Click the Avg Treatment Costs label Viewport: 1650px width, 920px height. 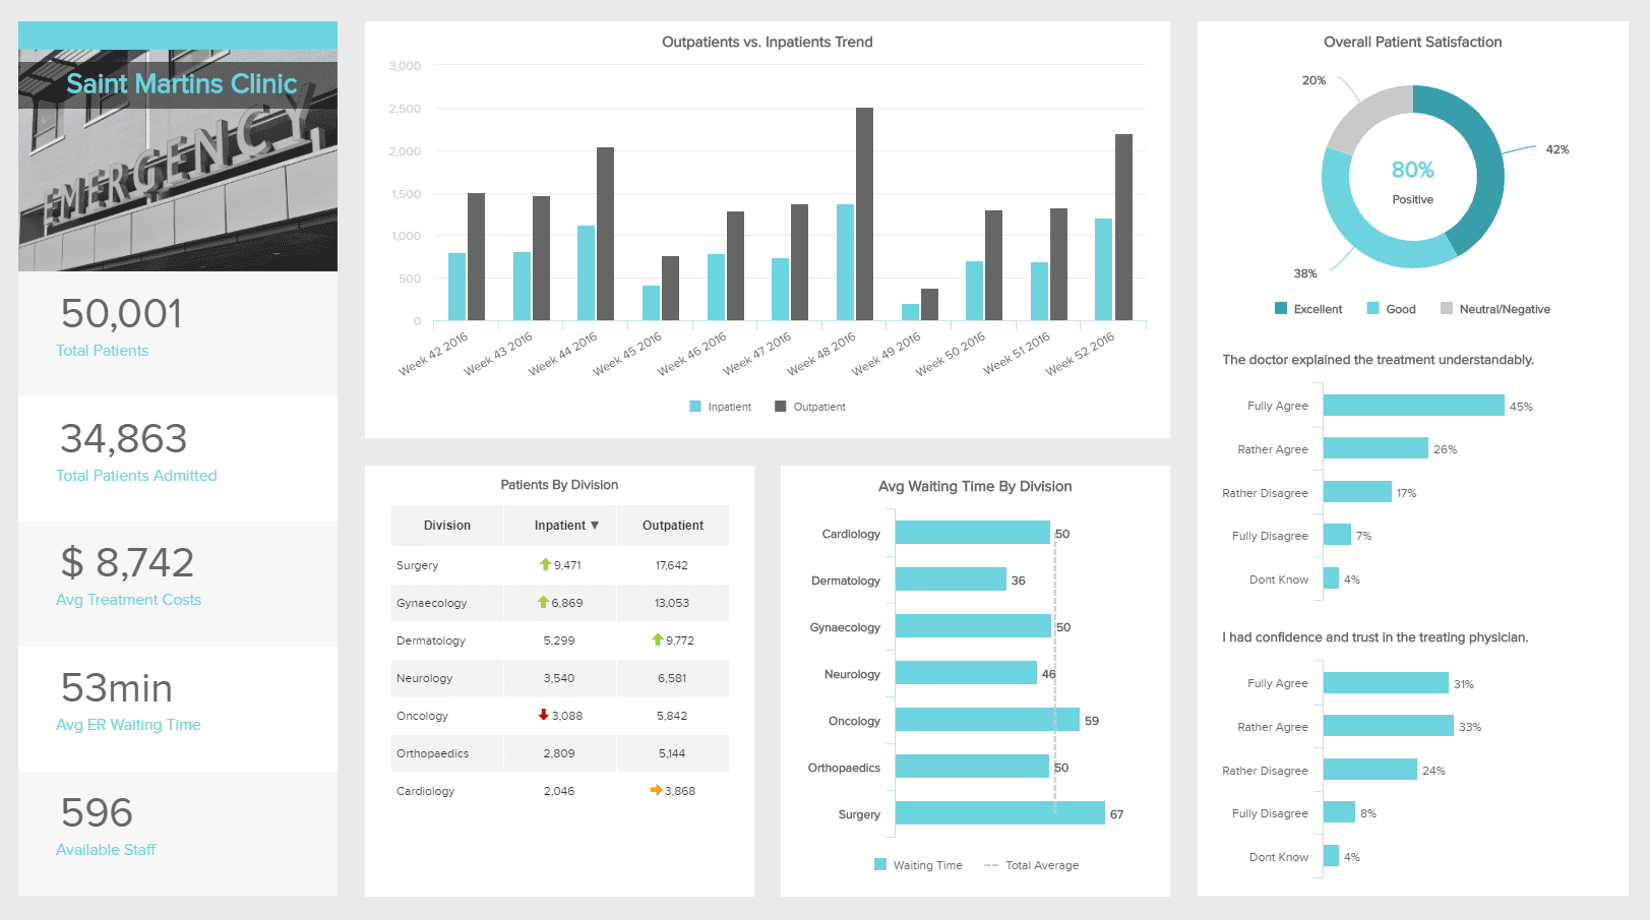coord(128,600)
